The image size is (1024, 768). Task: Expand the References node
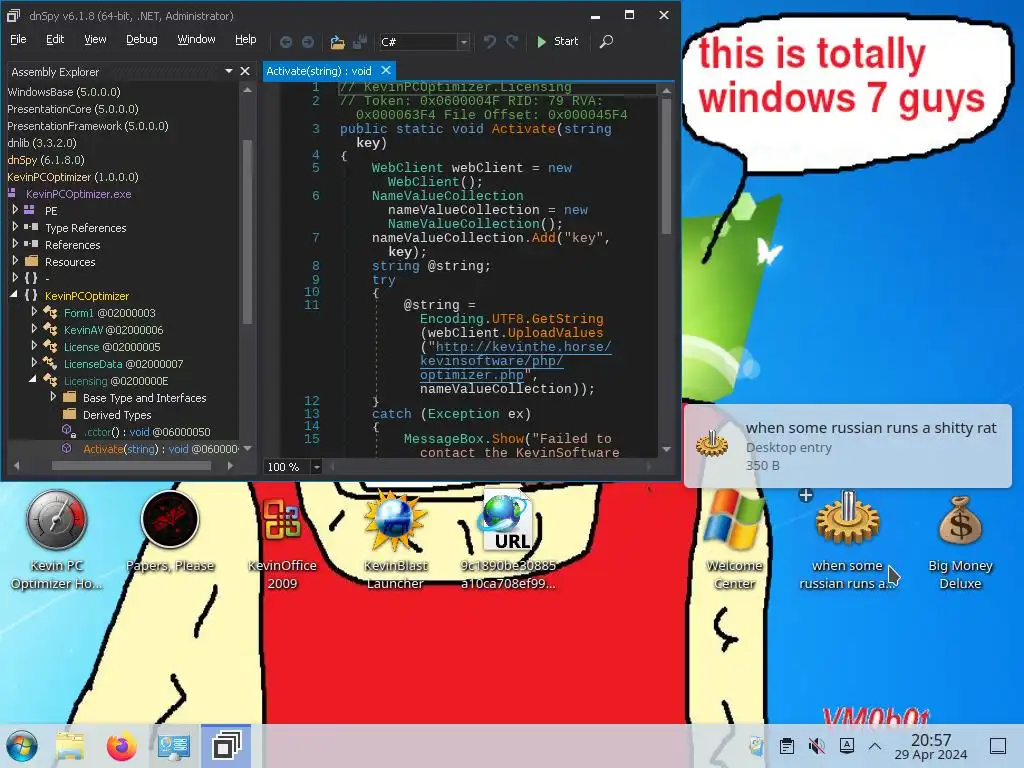pyautogui.click(x=15, y=244)
